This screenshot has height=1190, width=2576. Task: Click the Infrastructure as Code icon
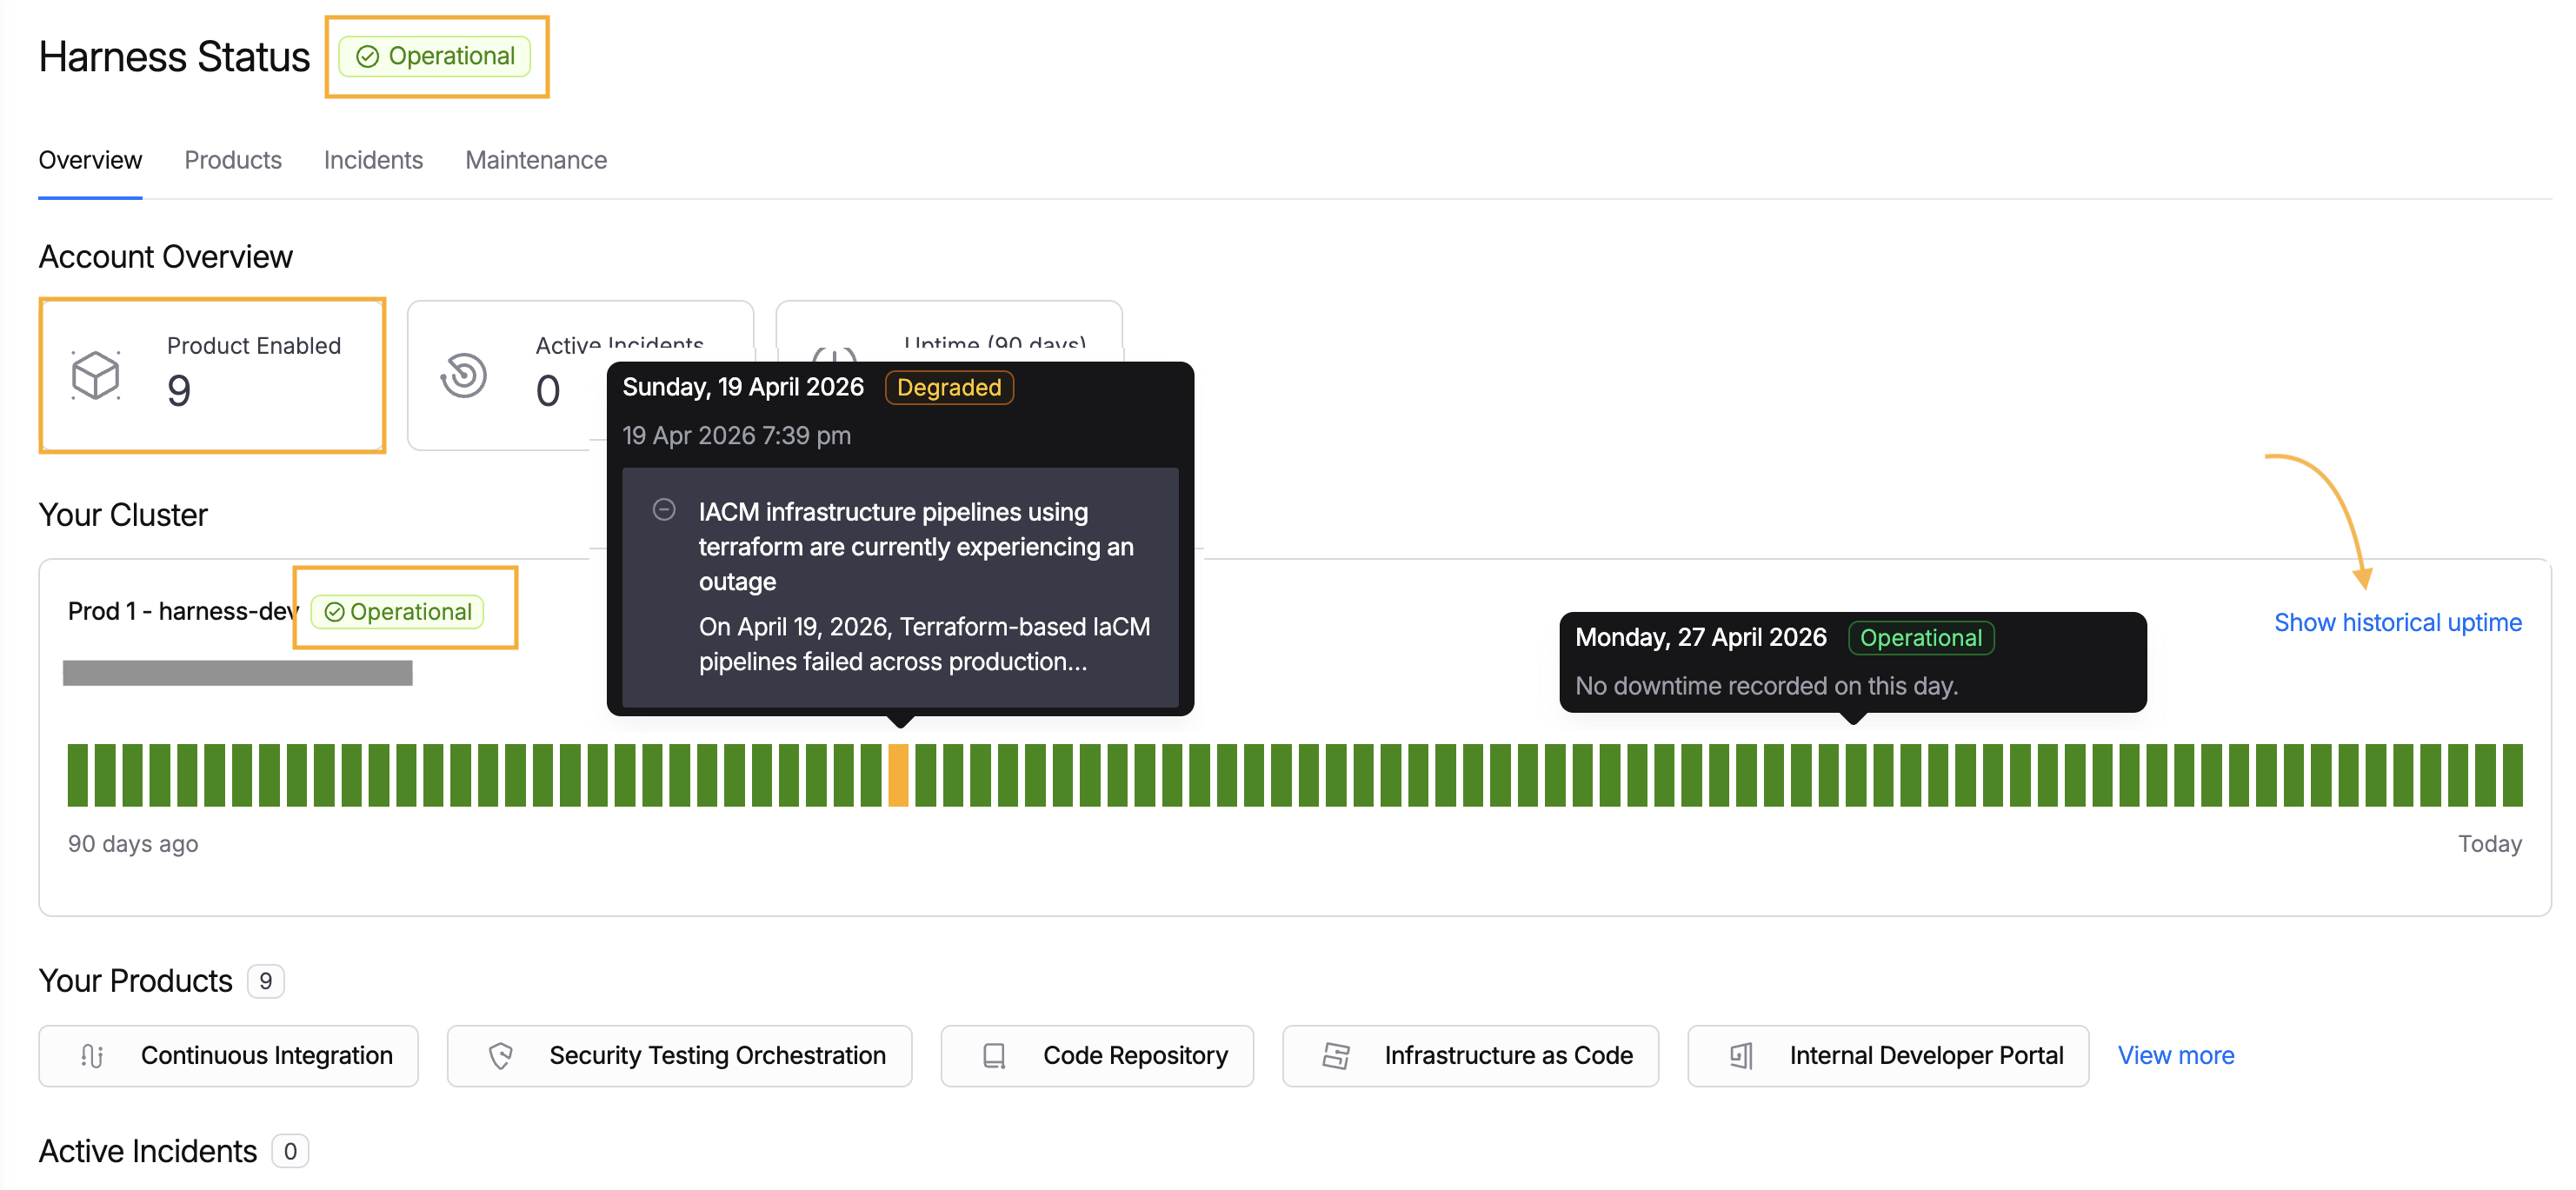(1336, 1056)
